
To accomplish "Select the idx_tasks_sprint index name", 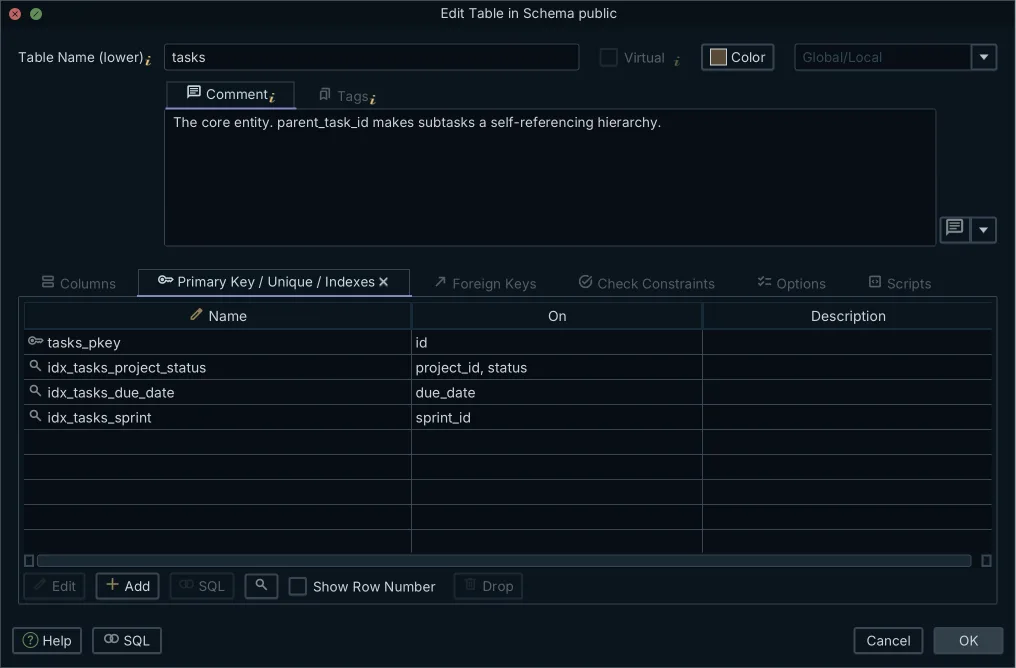I will pos(99,417).
